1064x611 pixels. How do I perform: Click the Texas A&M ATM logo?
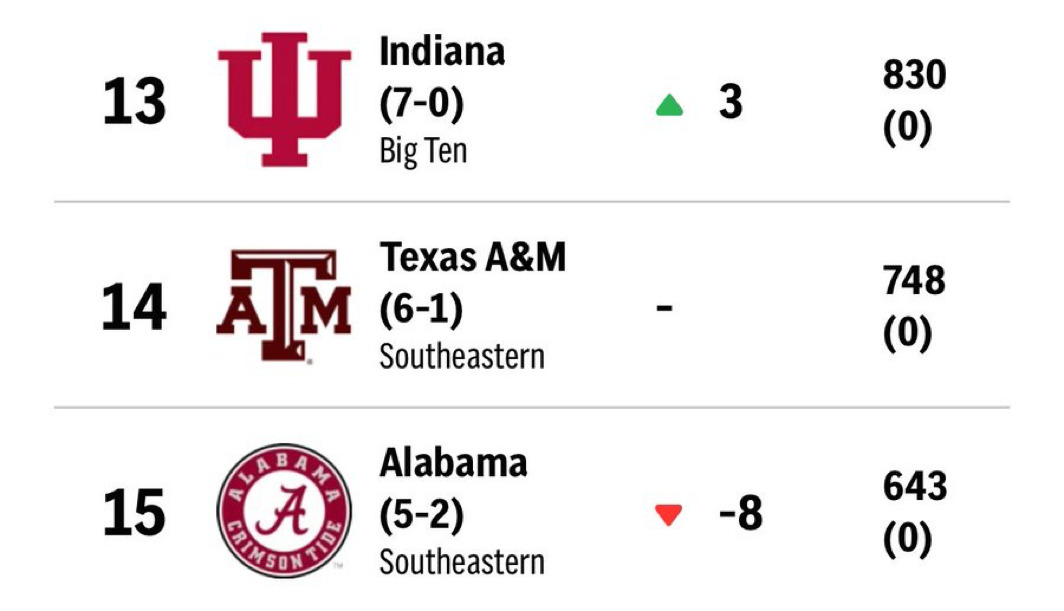284,306
